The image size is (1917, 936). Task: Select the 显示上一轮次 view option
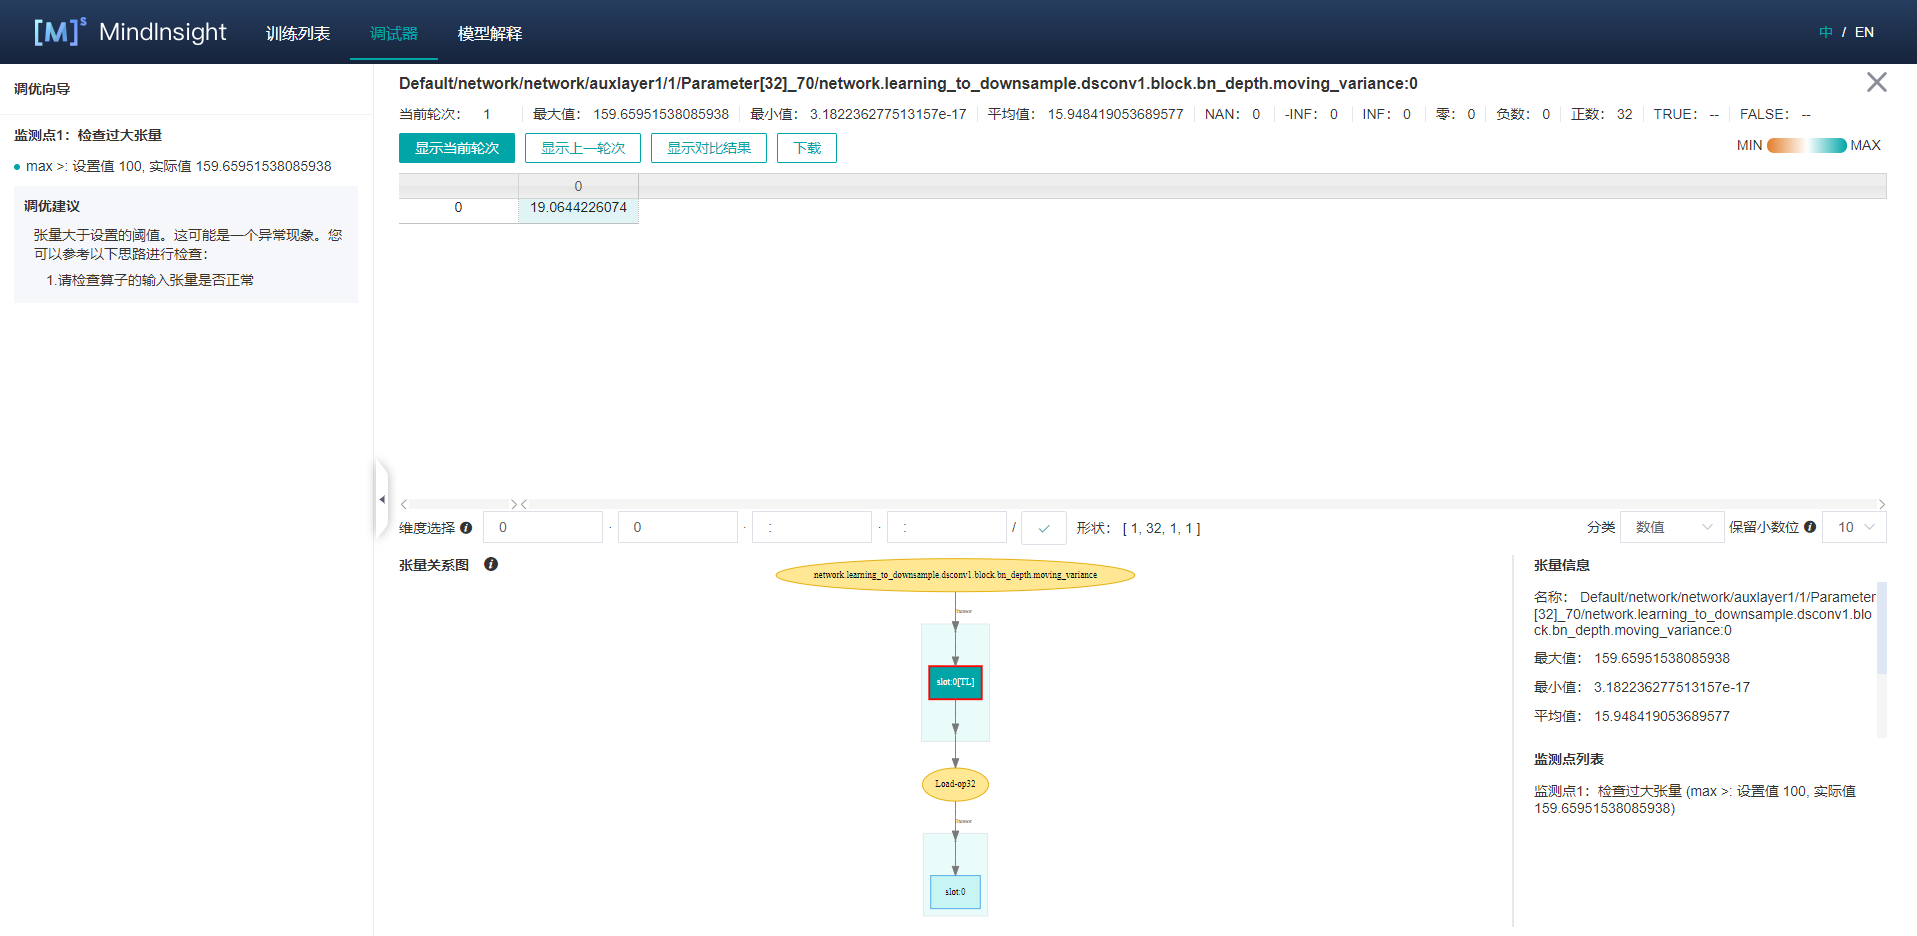582,148
